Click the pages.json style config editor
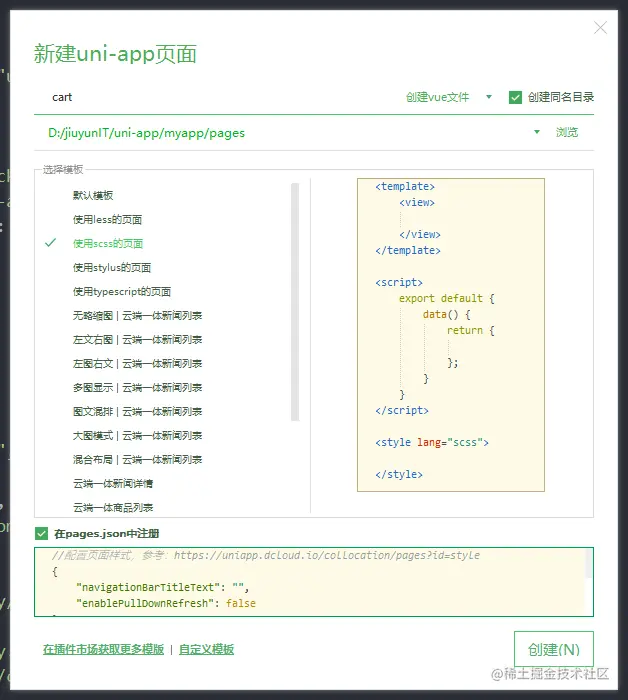 (x=314, y=582)
